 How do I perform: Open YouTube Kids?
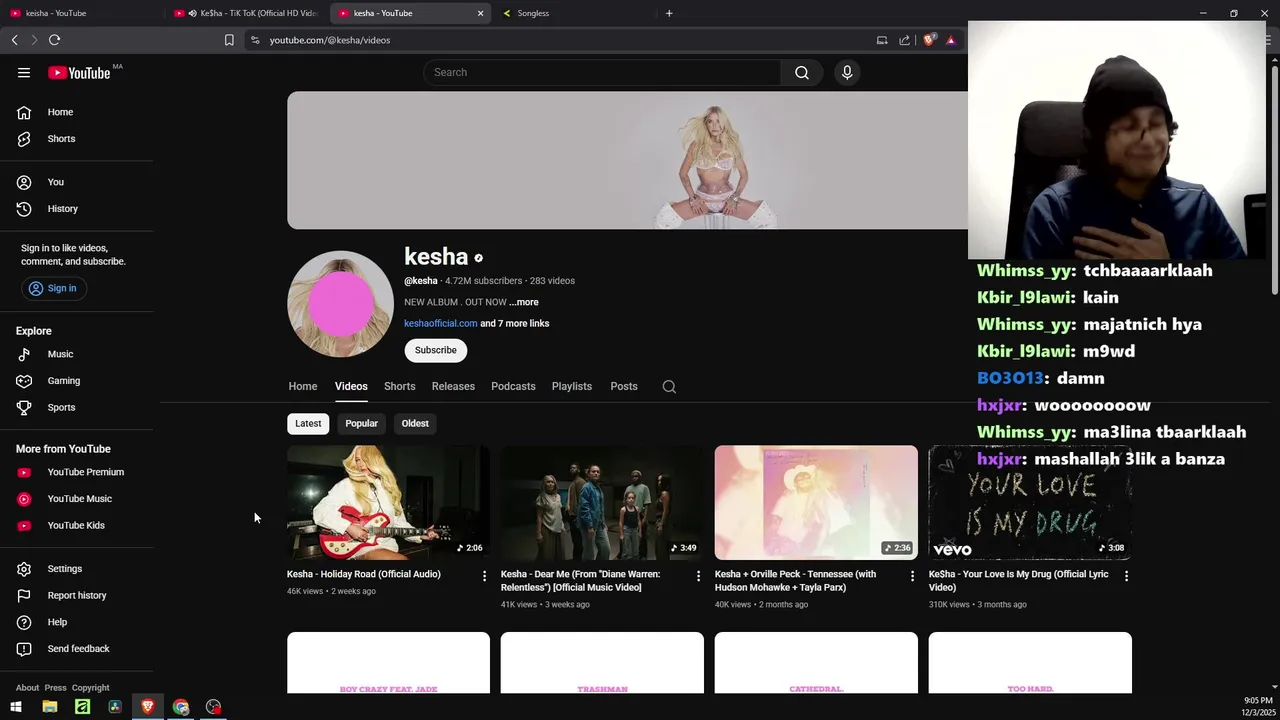pyautogui.click(x=77, y=525)
